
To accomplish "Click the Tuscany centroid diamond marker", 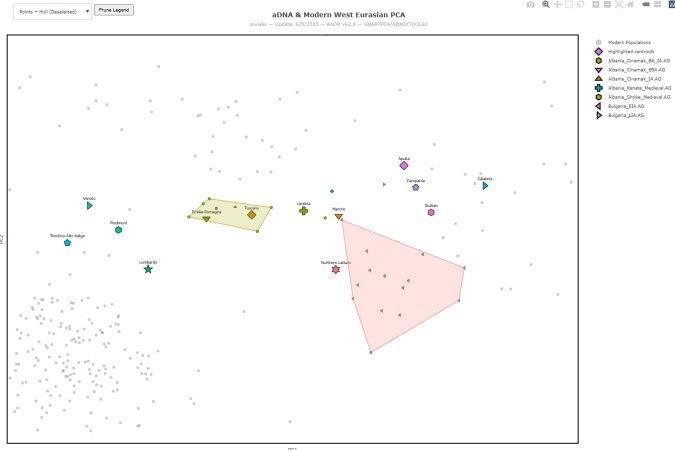I will click(x=252, y=214).
